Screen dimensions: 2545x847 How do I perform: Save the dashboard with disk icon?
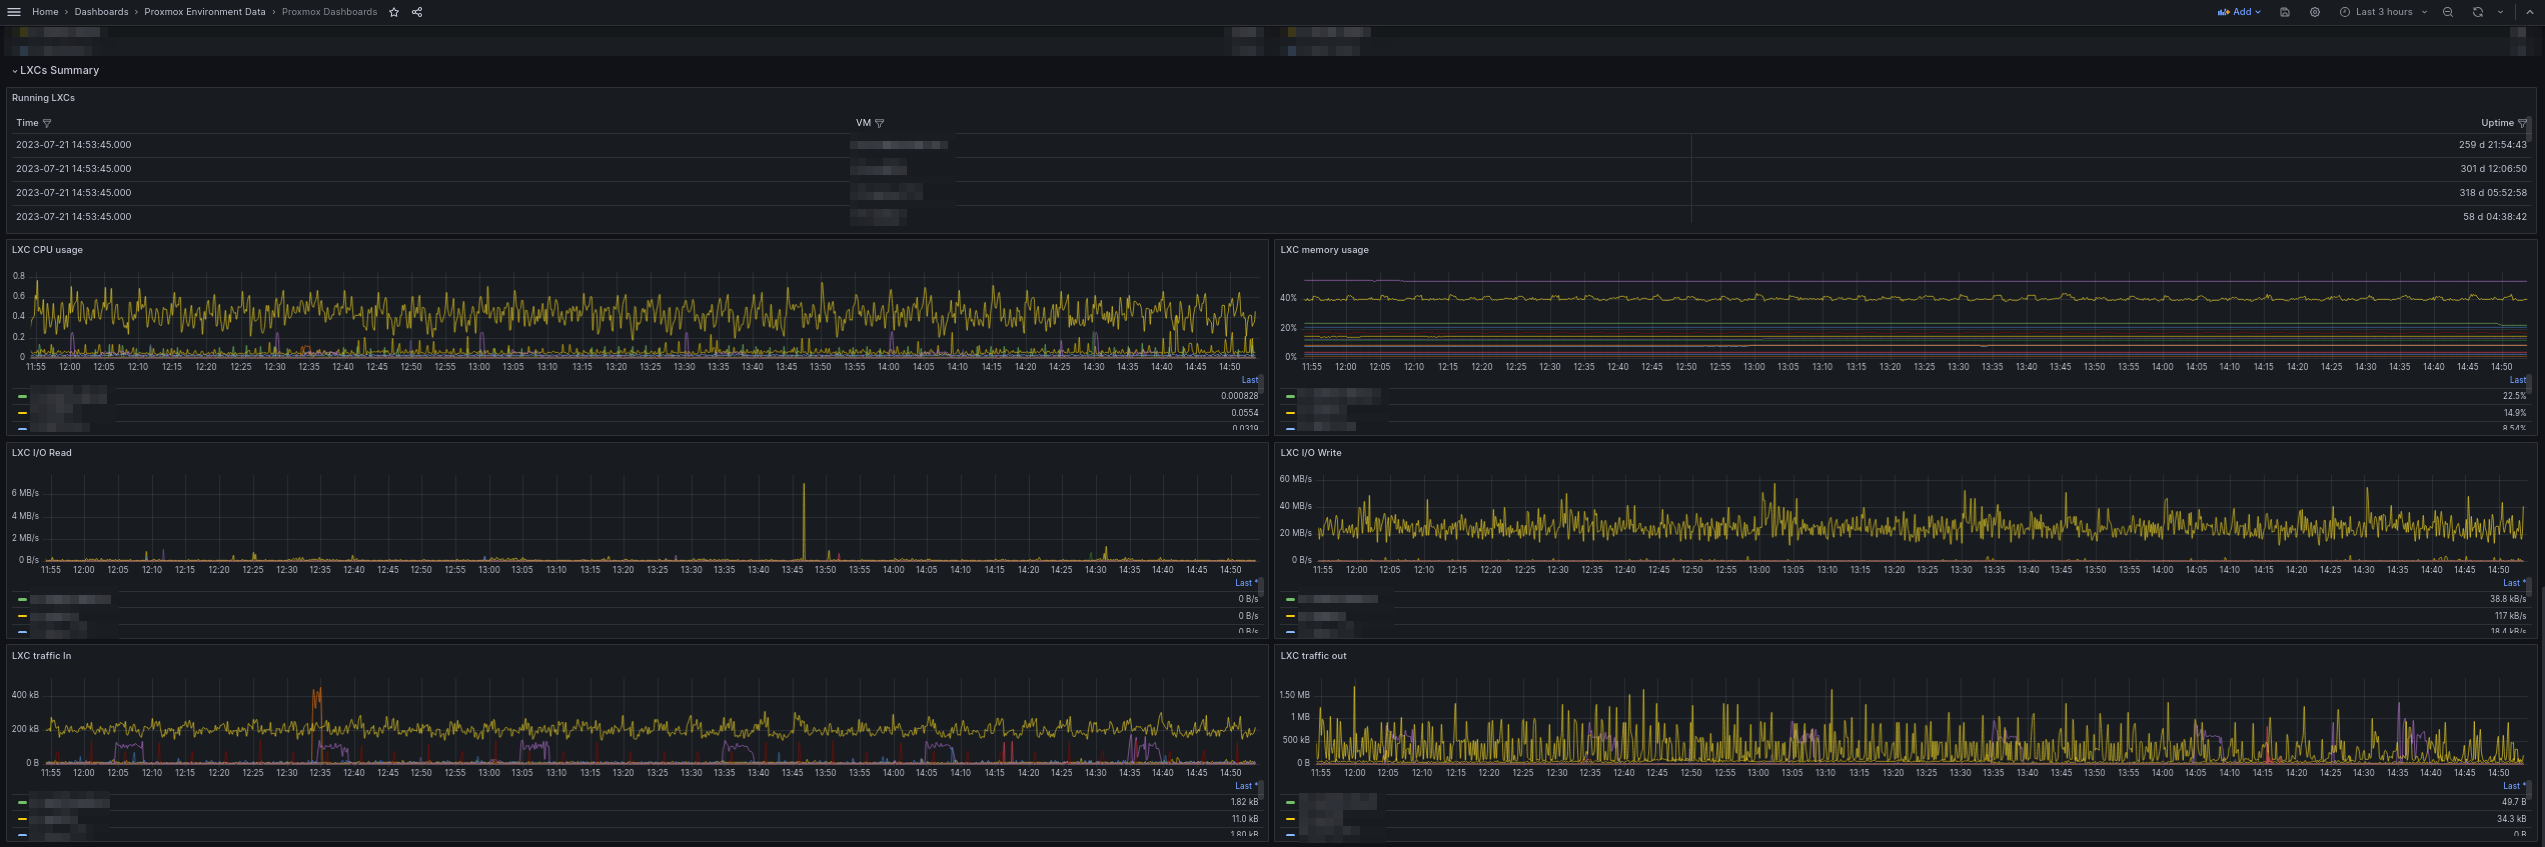pos(2285,12)
